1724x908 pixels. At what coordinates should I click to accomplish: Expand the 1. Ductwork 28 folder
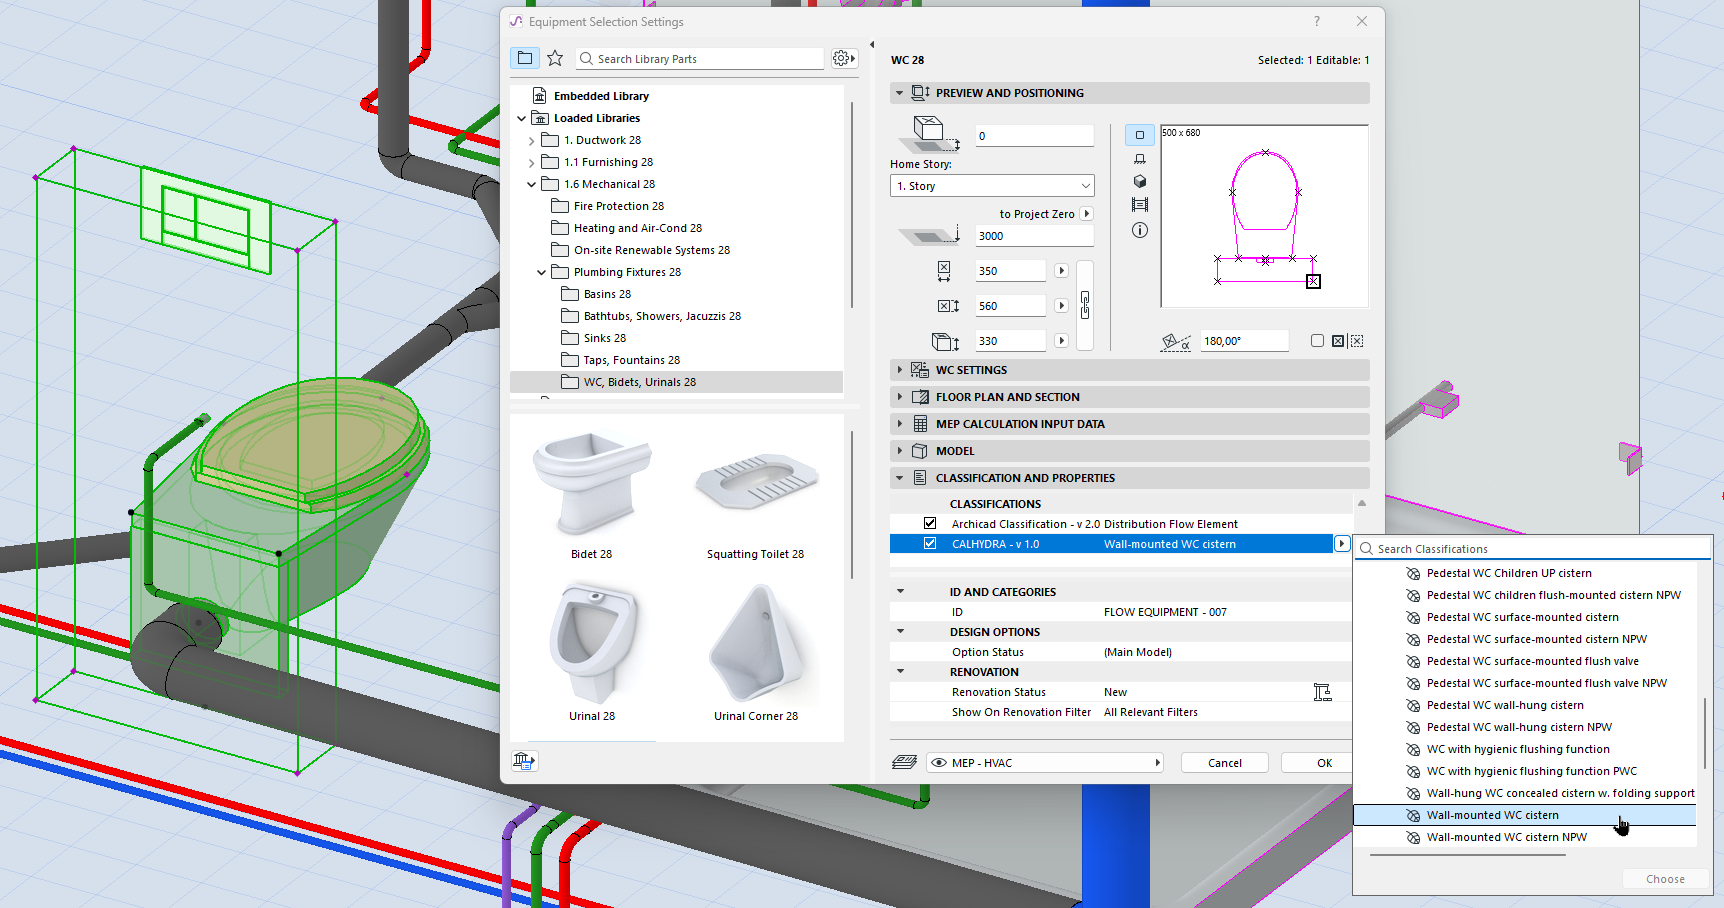(531, 141)
